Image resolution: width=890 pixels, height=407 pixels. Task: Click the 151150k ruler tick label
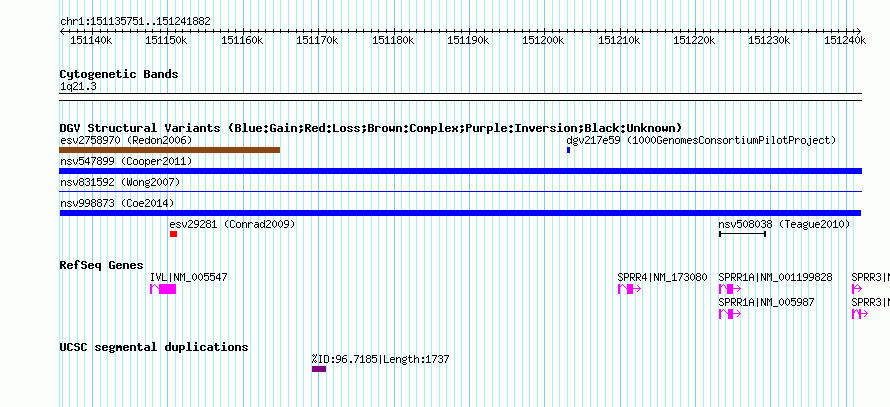pos(166,40)
